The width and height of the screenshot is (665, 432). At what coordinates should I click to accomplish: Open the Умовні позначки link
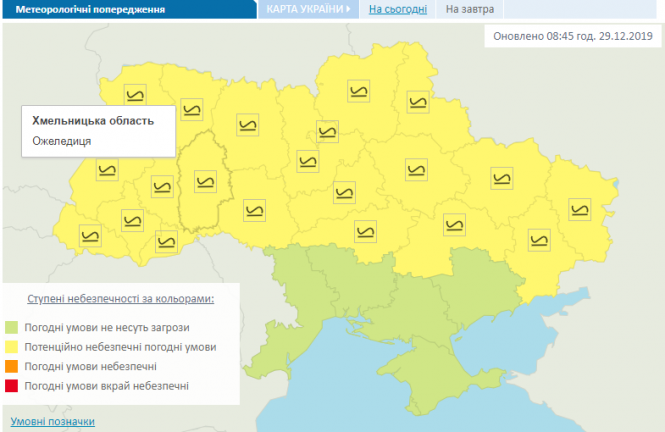click(x=53, y=421)
